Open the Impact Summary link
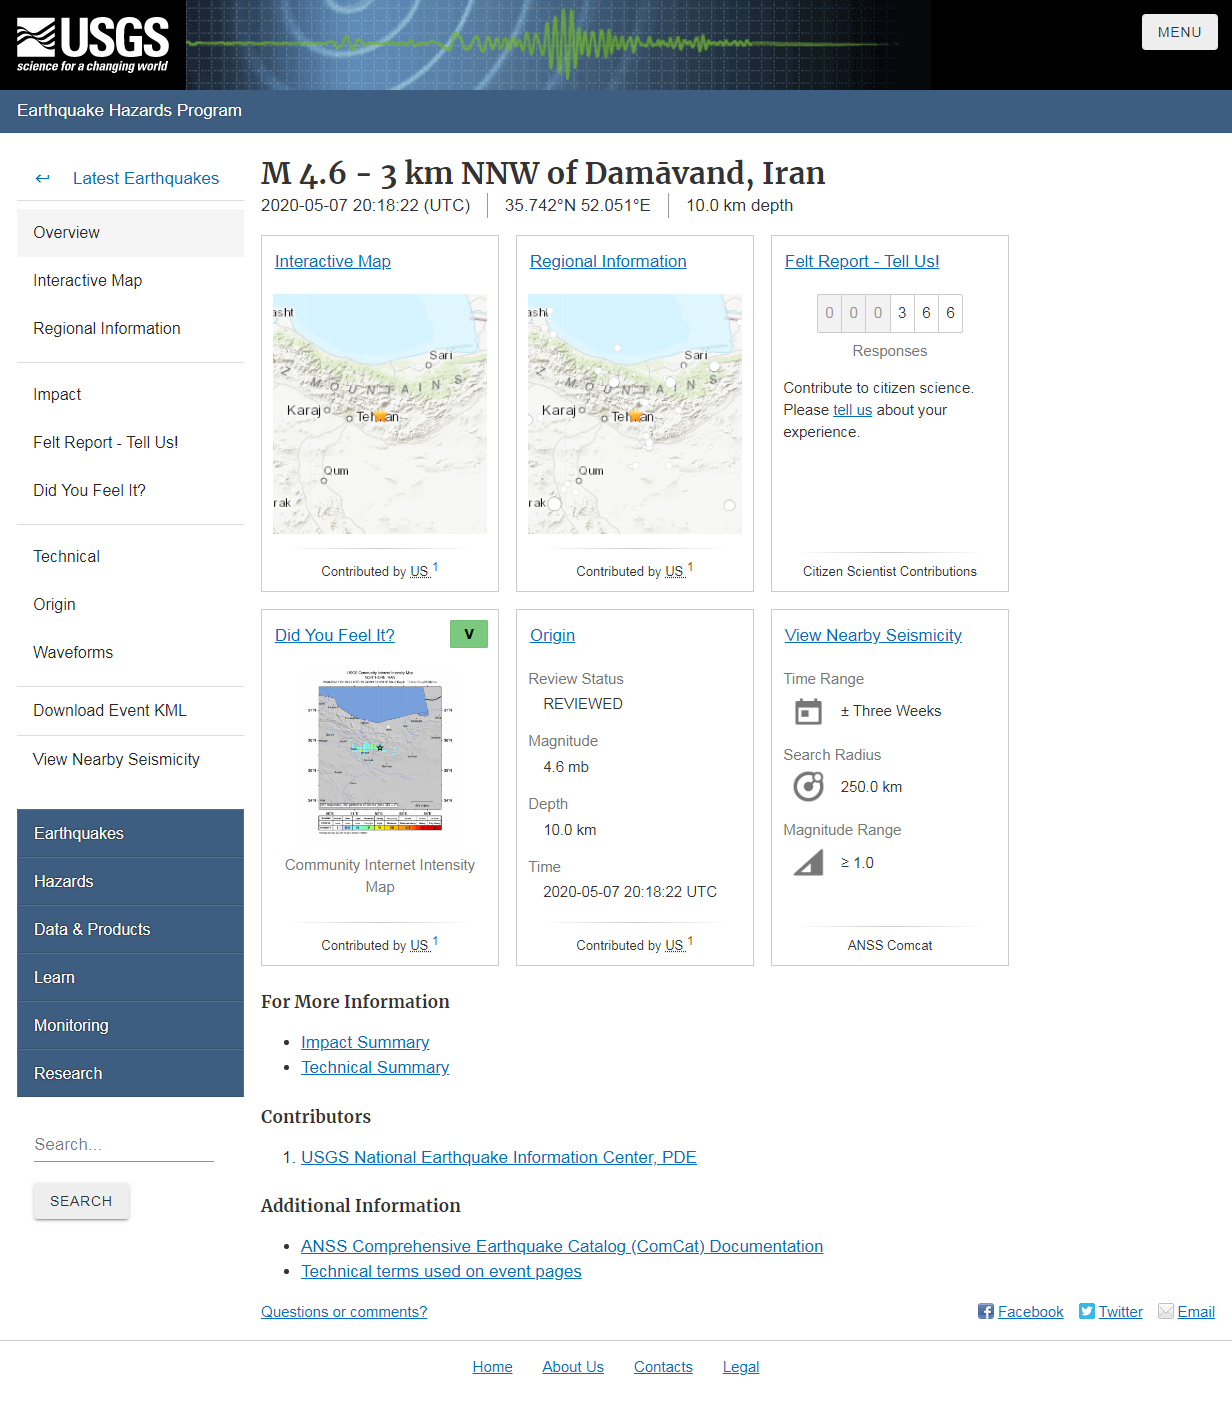Screen dimensions: 1232x1408 (364, 1042)
